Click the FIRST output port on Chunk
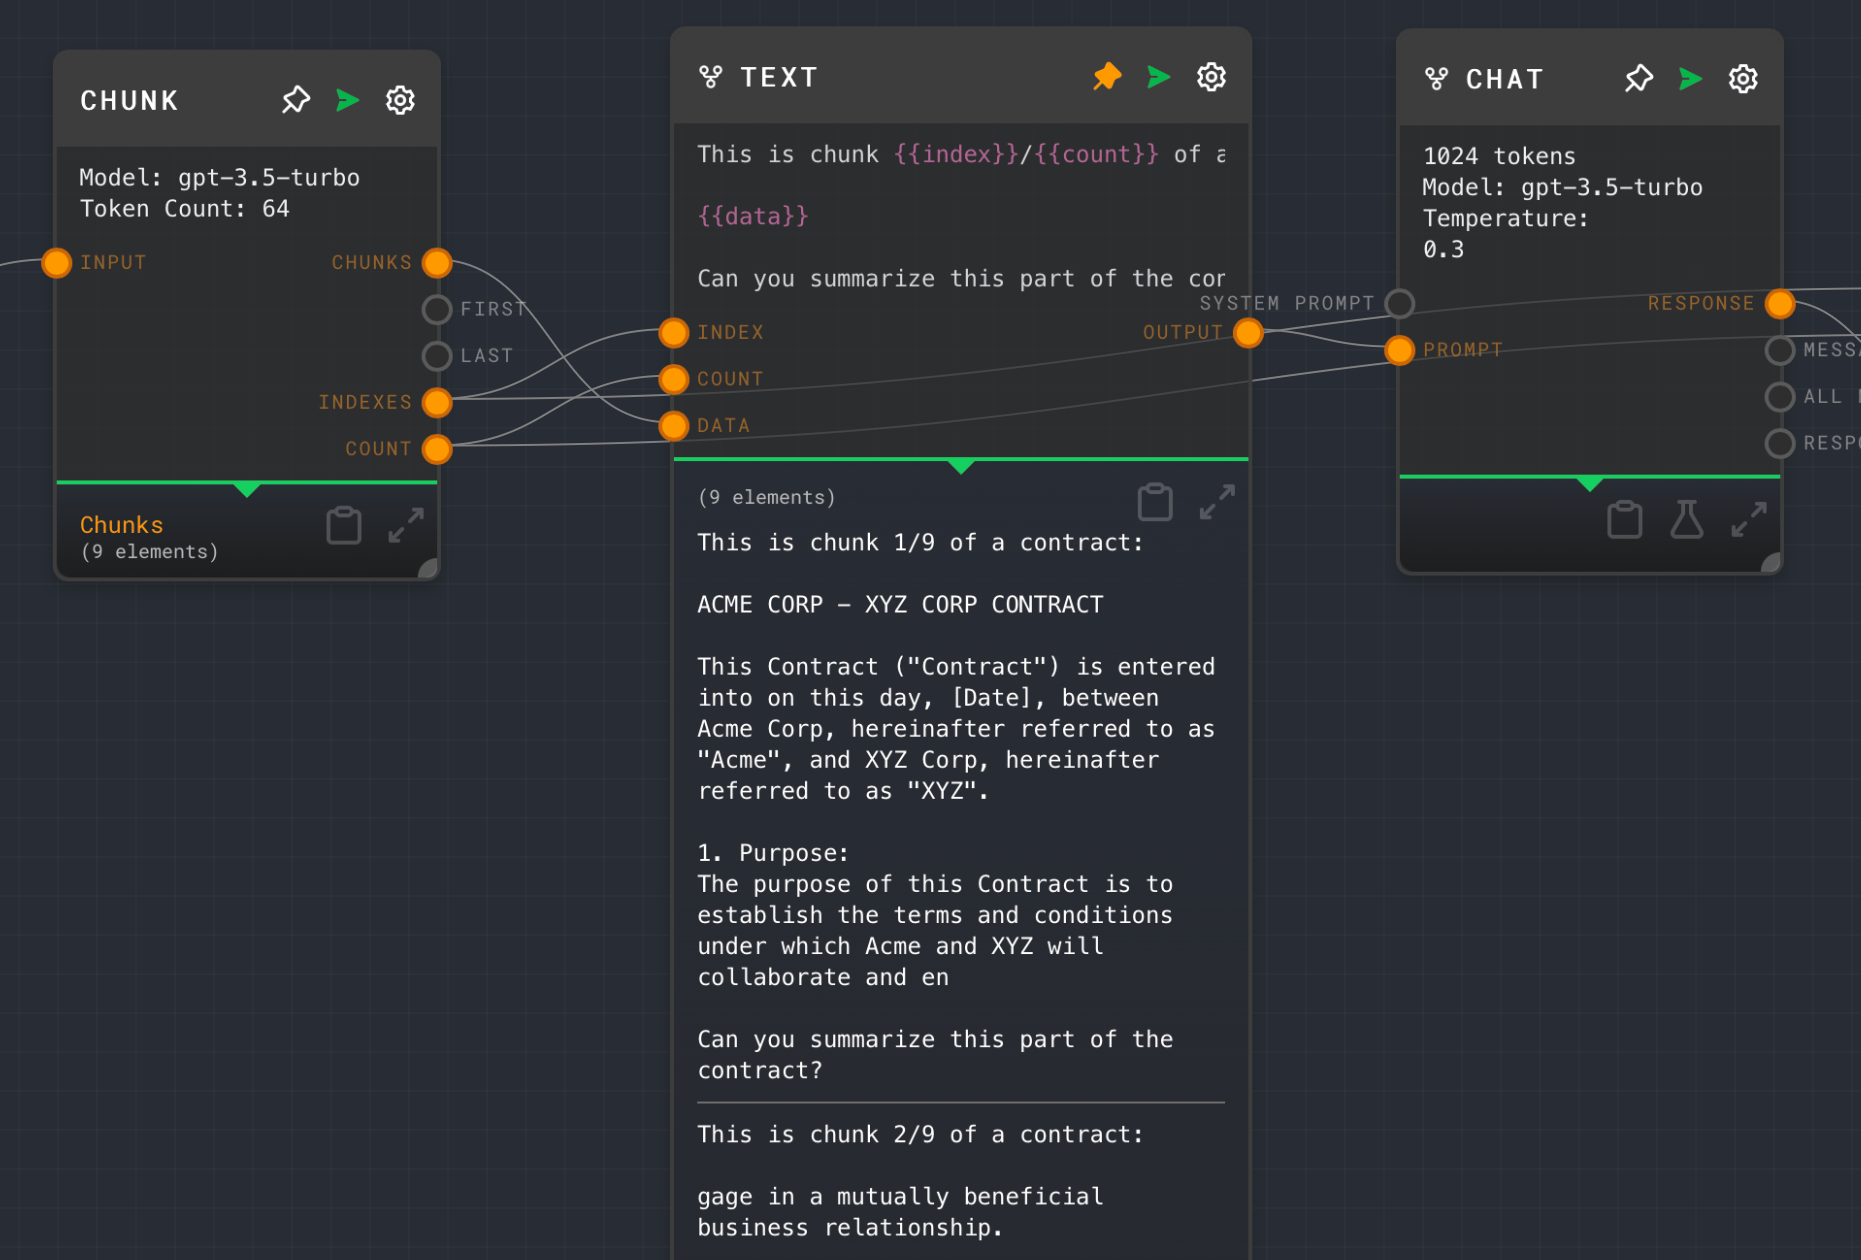Viewport: 1861px width, 1260px height. tap(437, 310)
